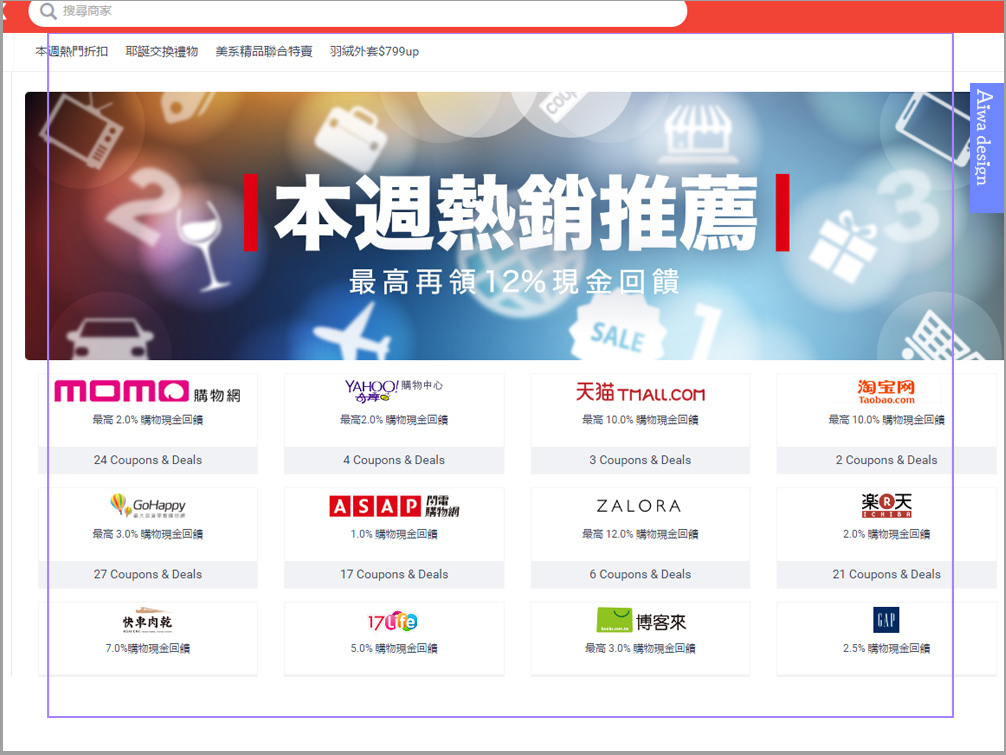
Task: Click the 最高再領12%現金回饋 banner subtitle
Action: point(514,282)
